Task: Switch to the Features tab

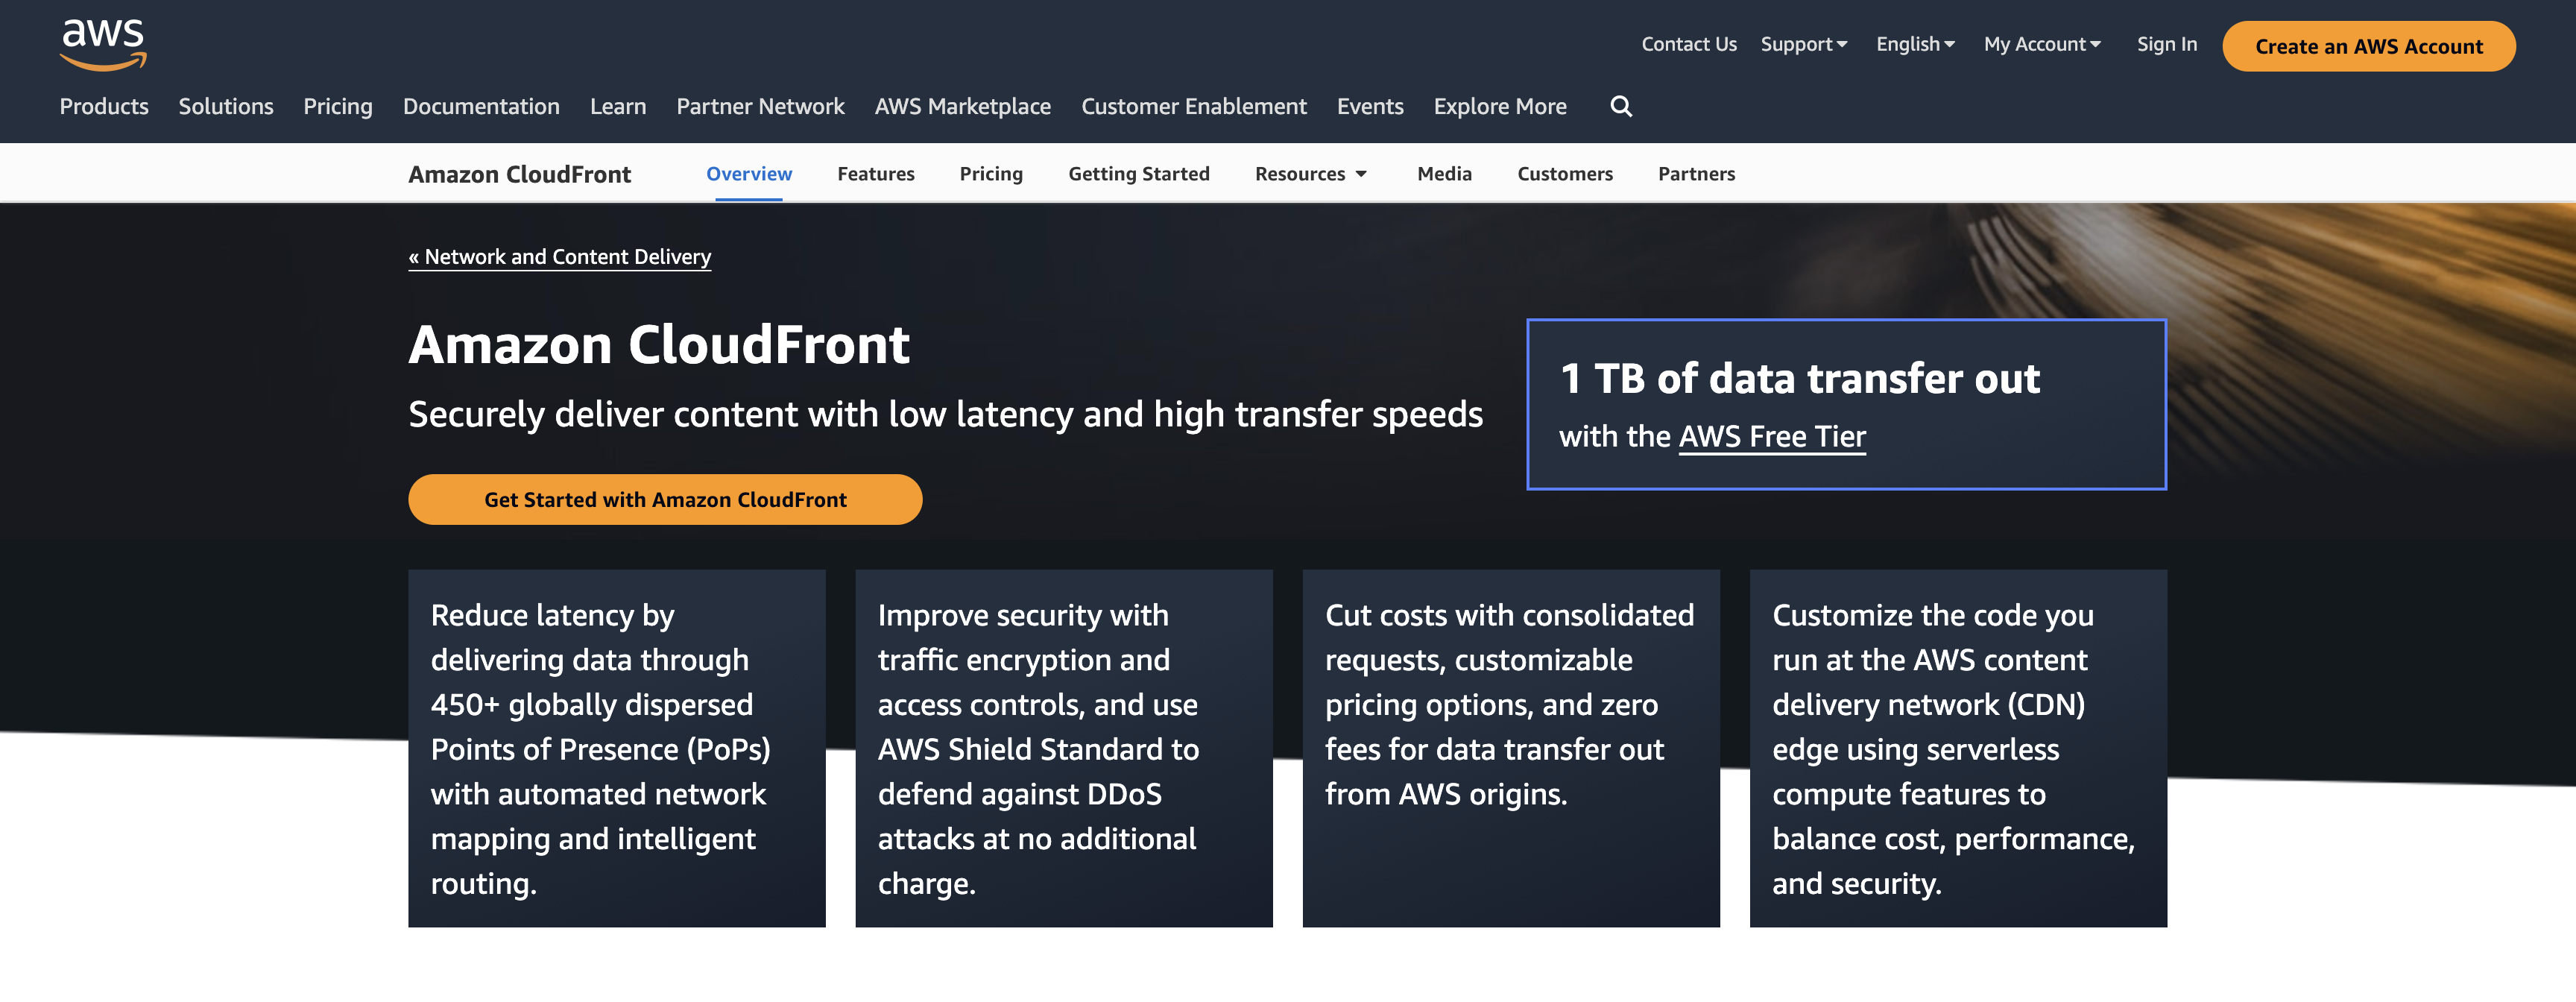Action: [x=876, y=173]
